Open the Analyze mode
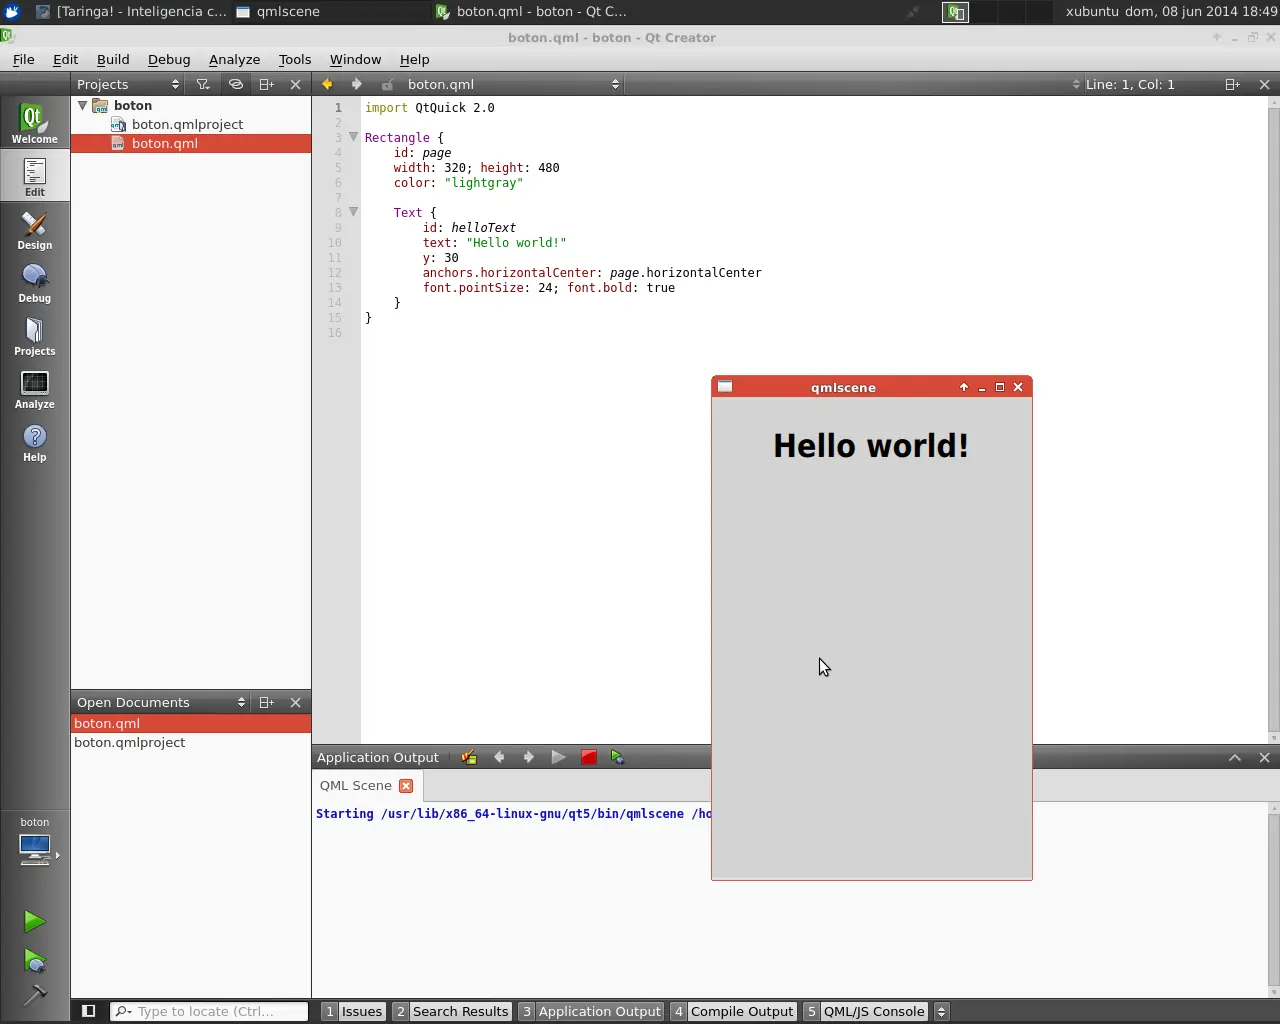The width and height of the screenshot is (1280, 1024). tap(34, 389)
